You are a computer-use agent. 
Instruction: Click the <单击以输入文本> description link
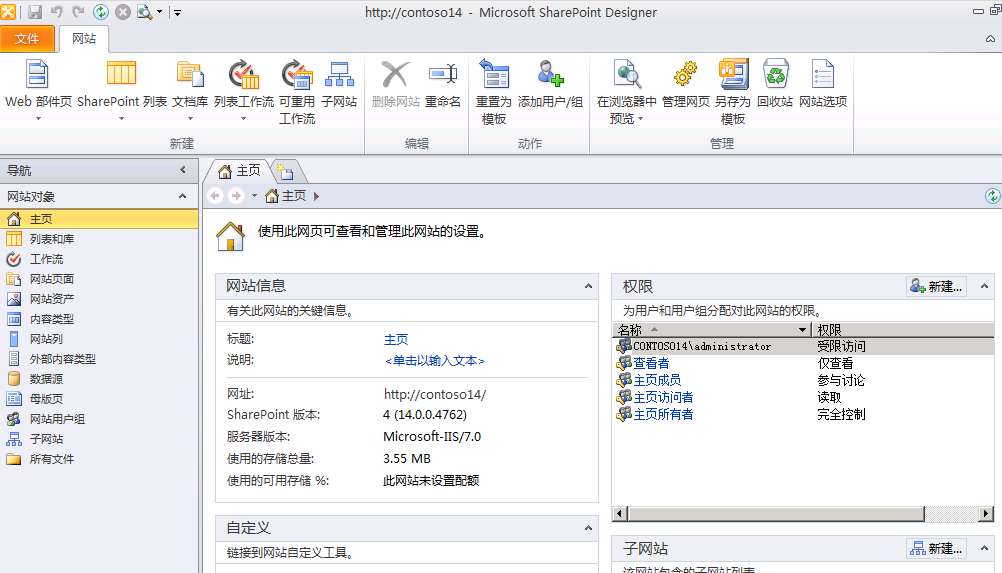pos(435,361)
